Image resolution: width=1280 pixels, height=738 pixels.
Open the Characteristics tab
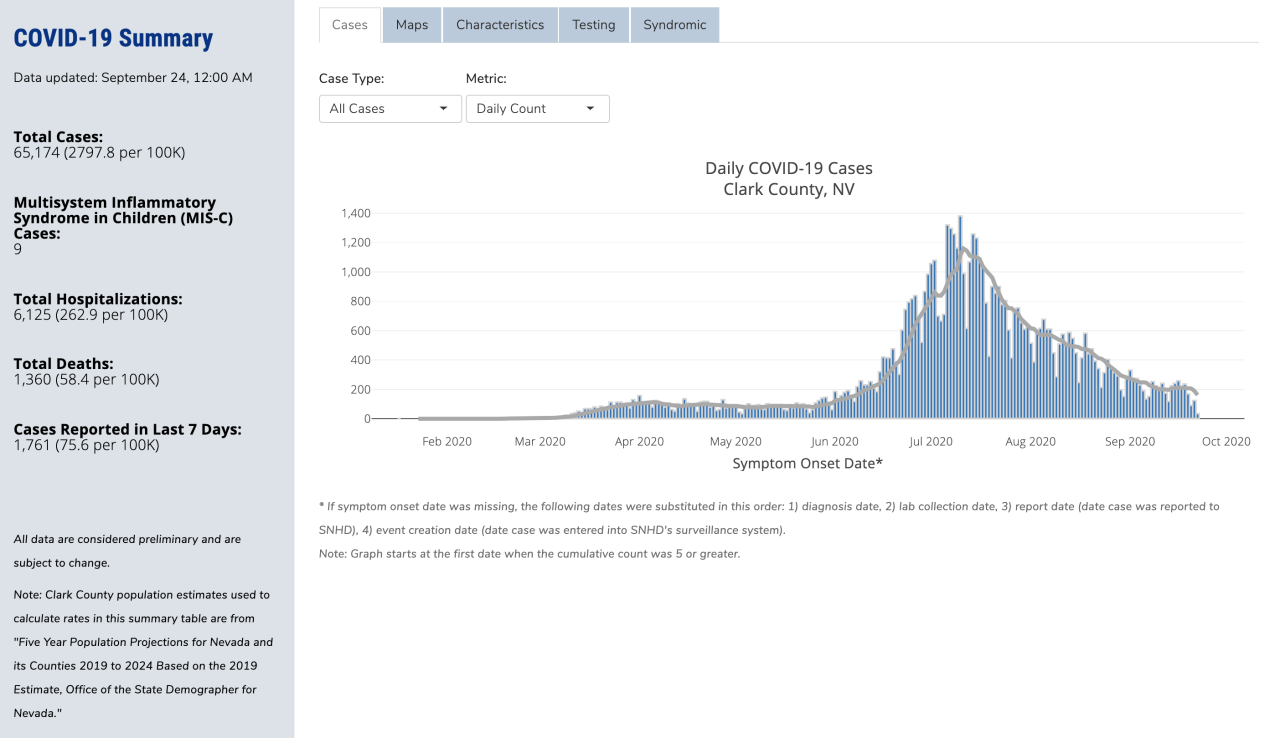[x=500, y=25]
